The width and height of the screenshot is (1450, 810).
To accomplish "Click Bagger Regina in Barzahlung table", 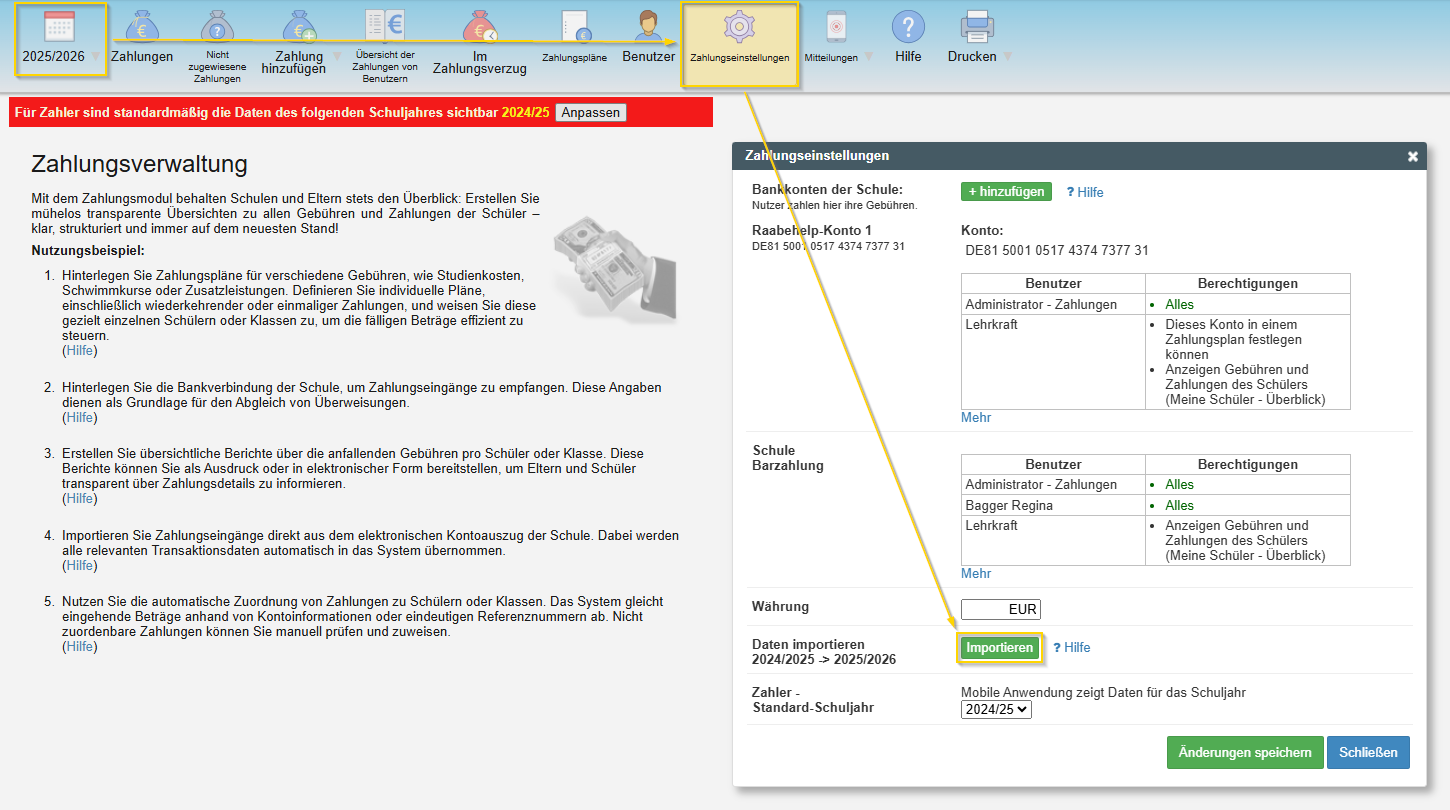I will pyautogui.click(x=1009, y=505).
